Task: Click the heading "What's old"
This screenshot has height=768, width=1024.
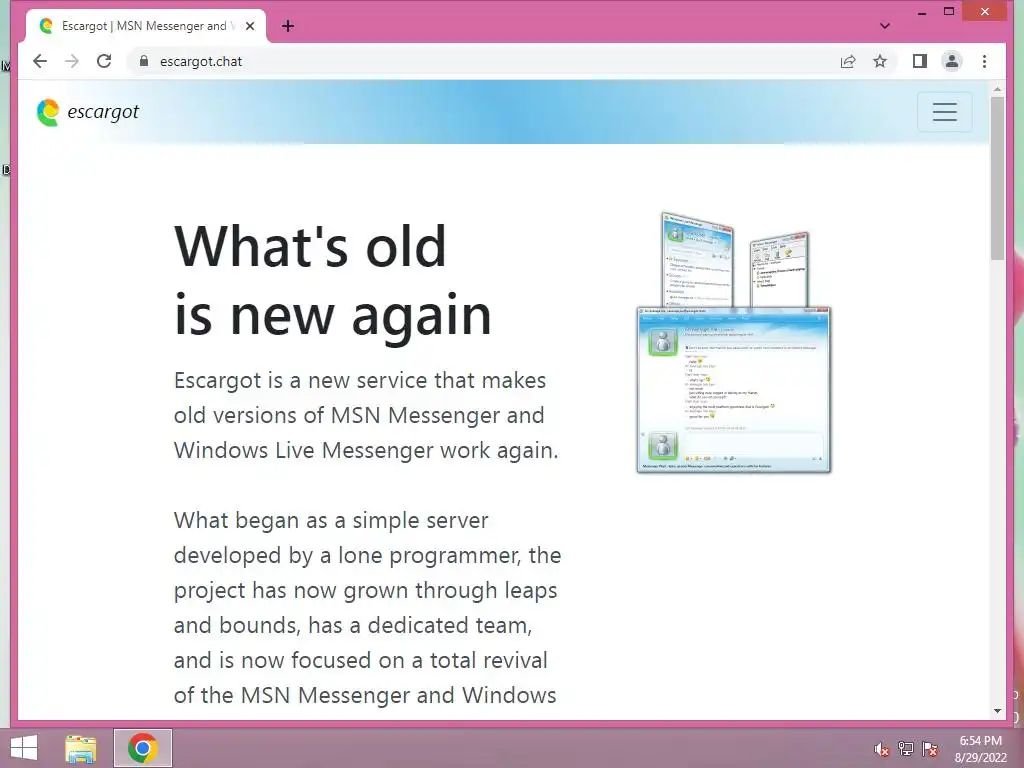Action: pos(310,246)
